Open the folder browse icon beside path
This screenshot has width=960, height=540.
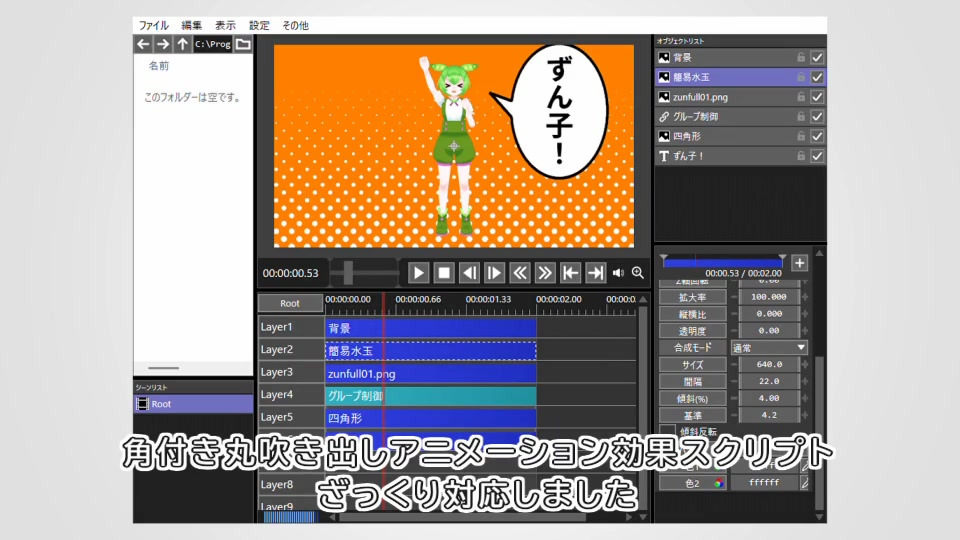tap(243, 44)
